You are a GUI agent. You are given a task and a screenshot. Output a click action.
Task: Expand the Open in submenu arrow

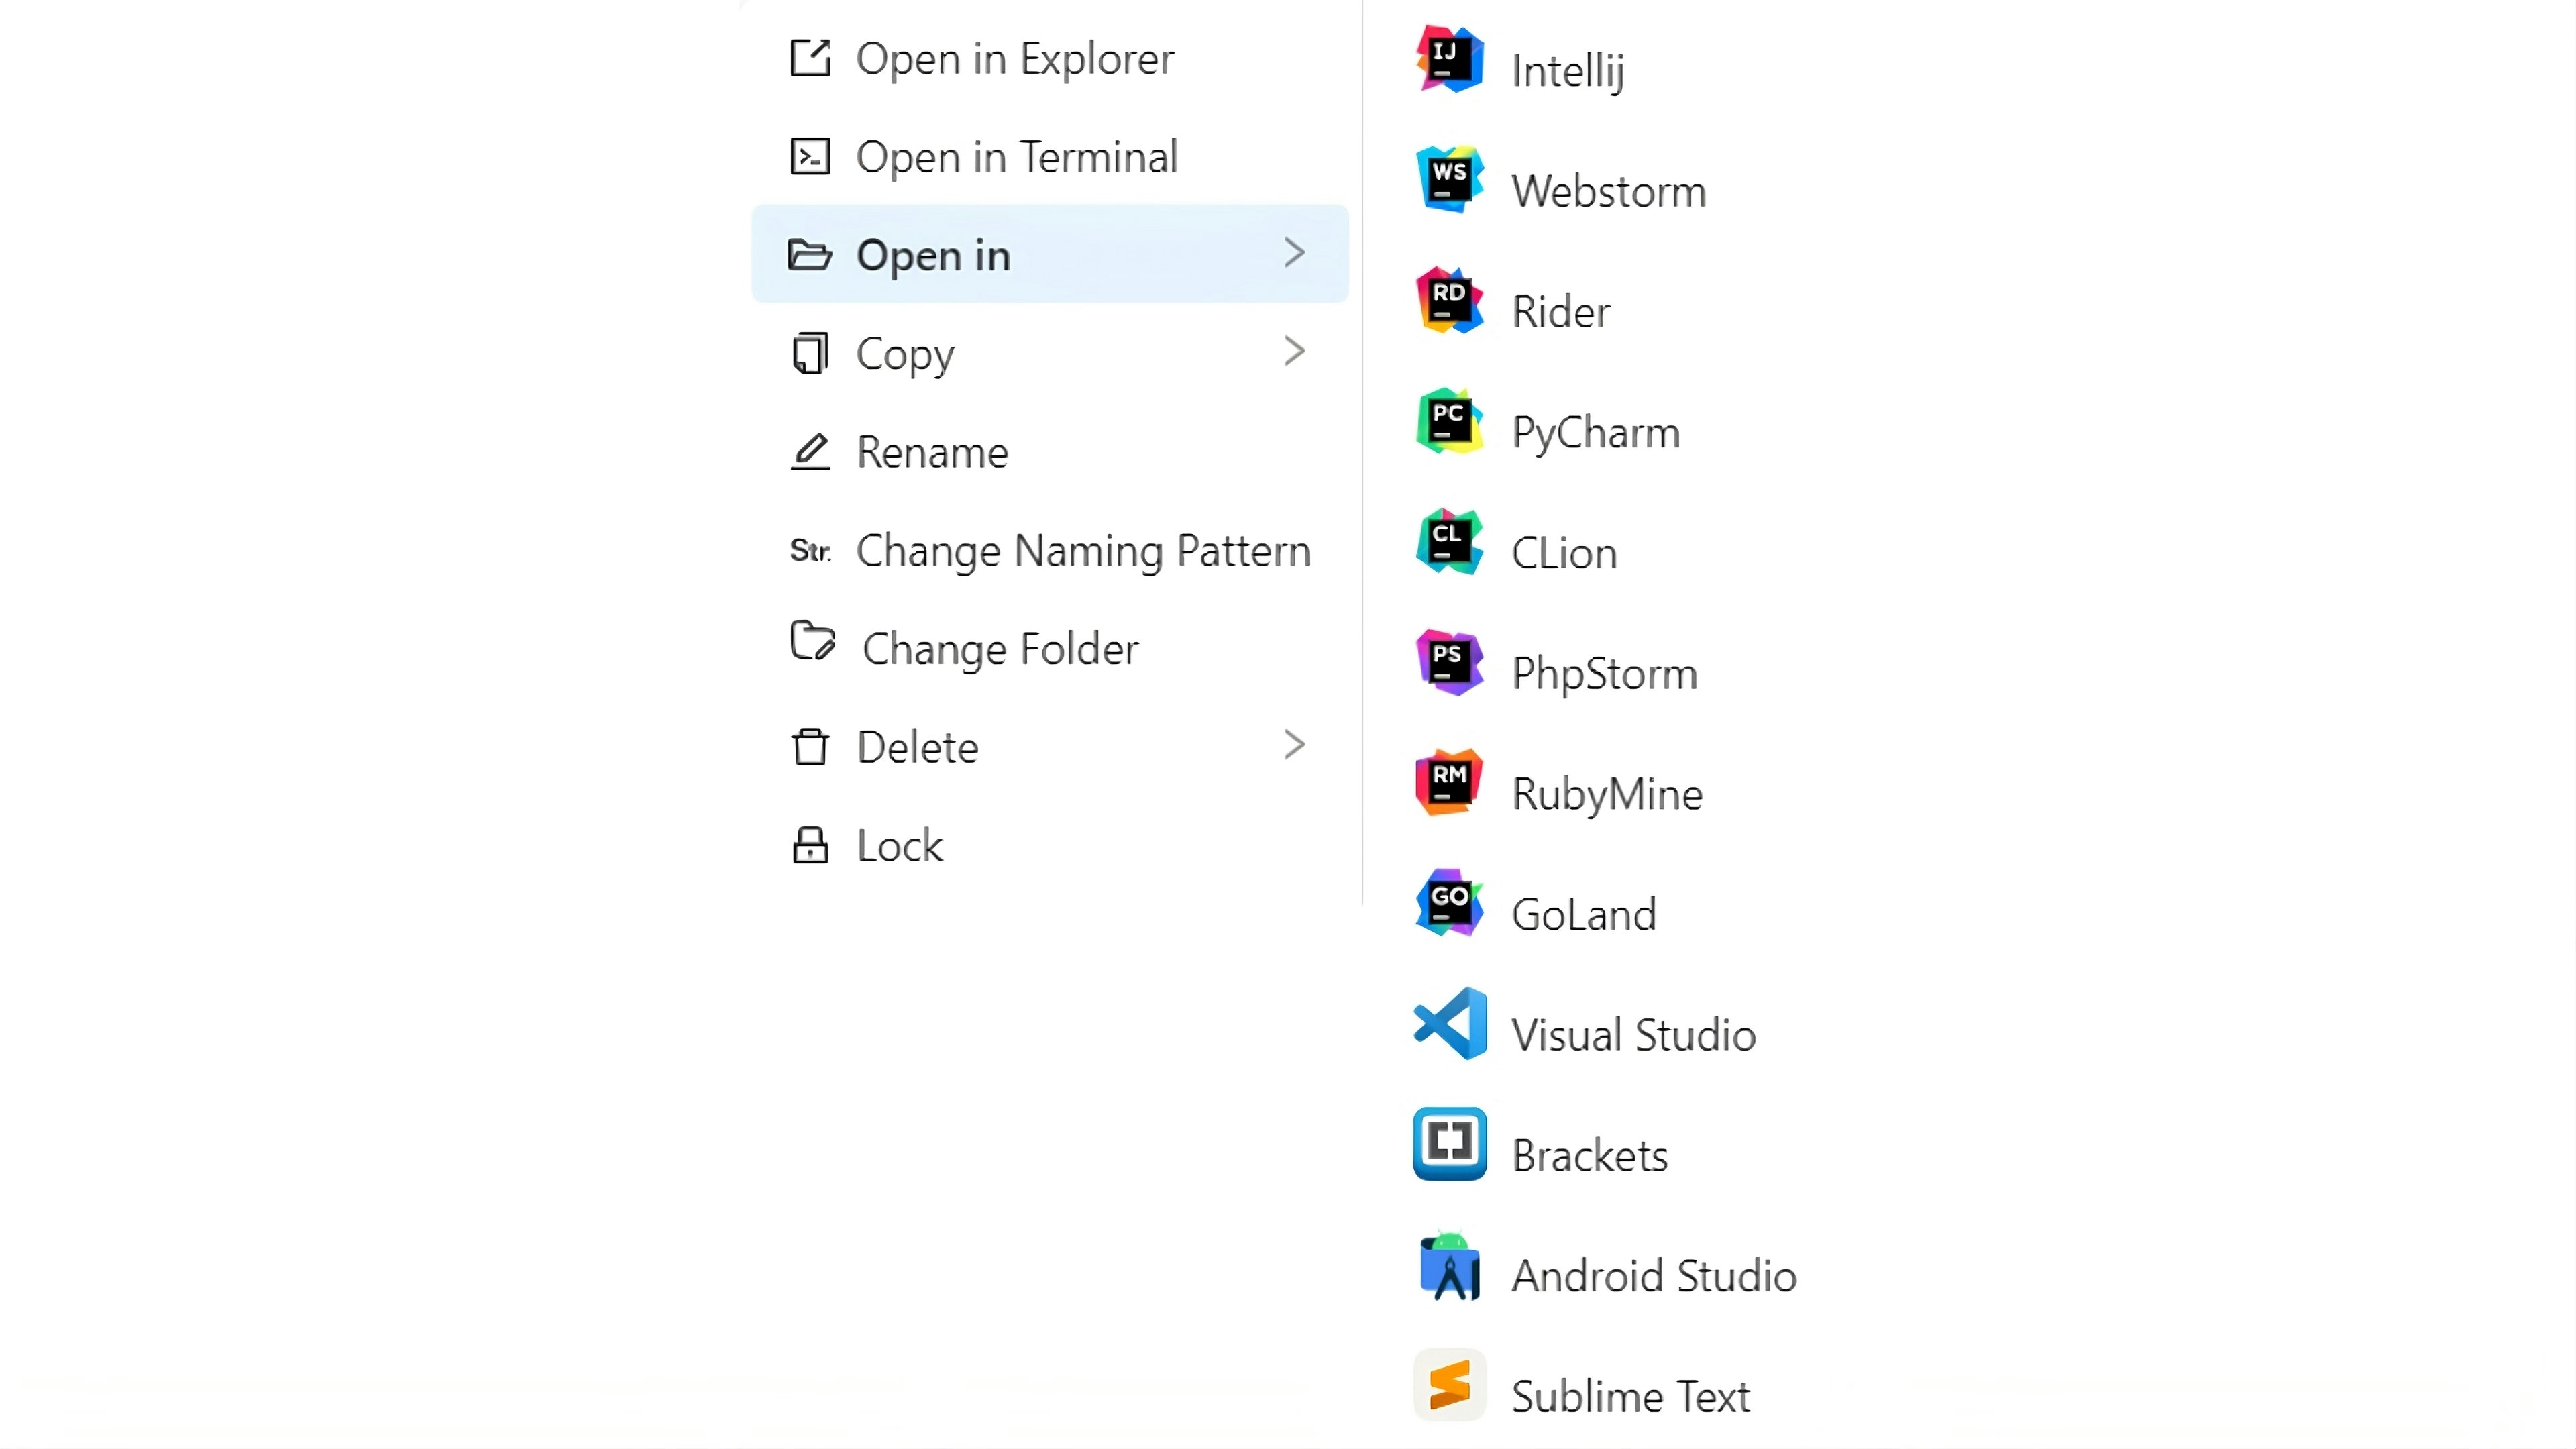(x=1295, y=253)
